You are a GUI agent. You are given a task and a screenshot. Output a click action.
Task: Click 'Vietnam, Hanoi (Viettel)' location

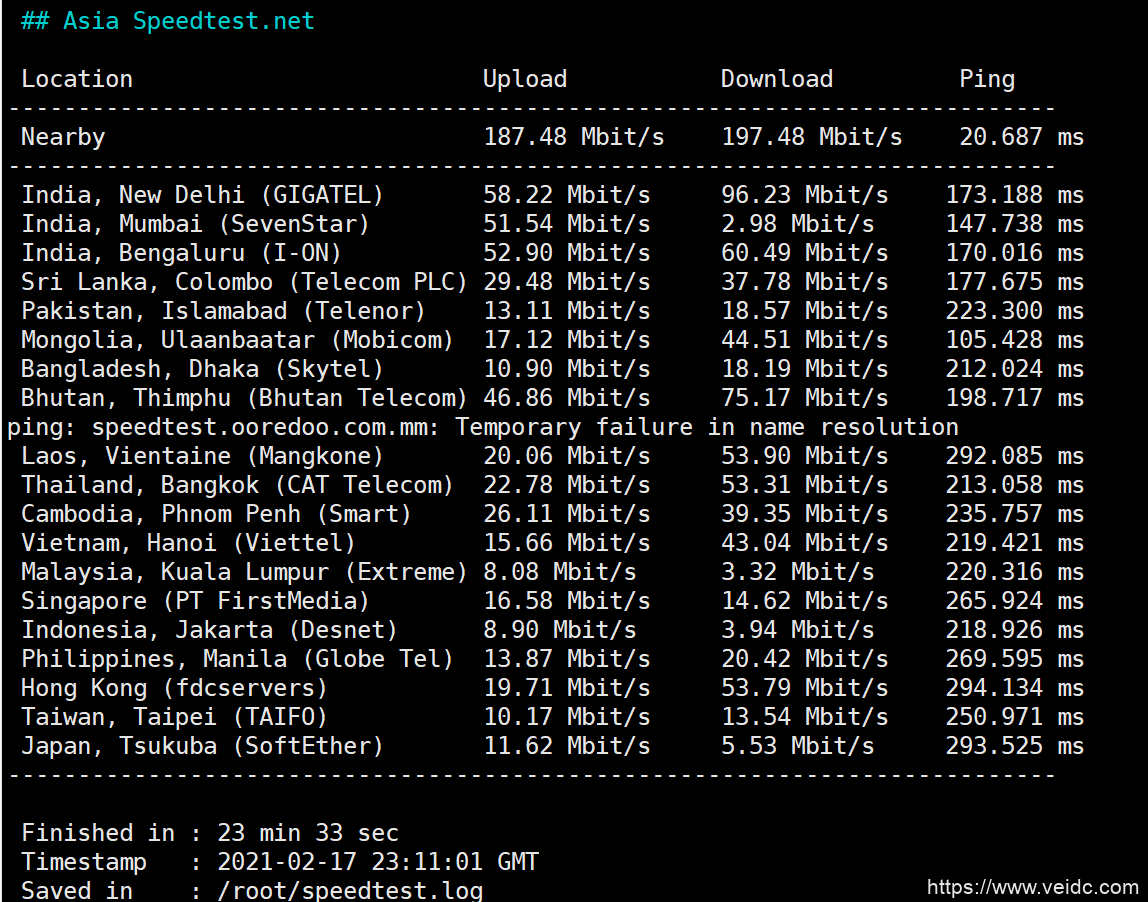click(188, 543)
